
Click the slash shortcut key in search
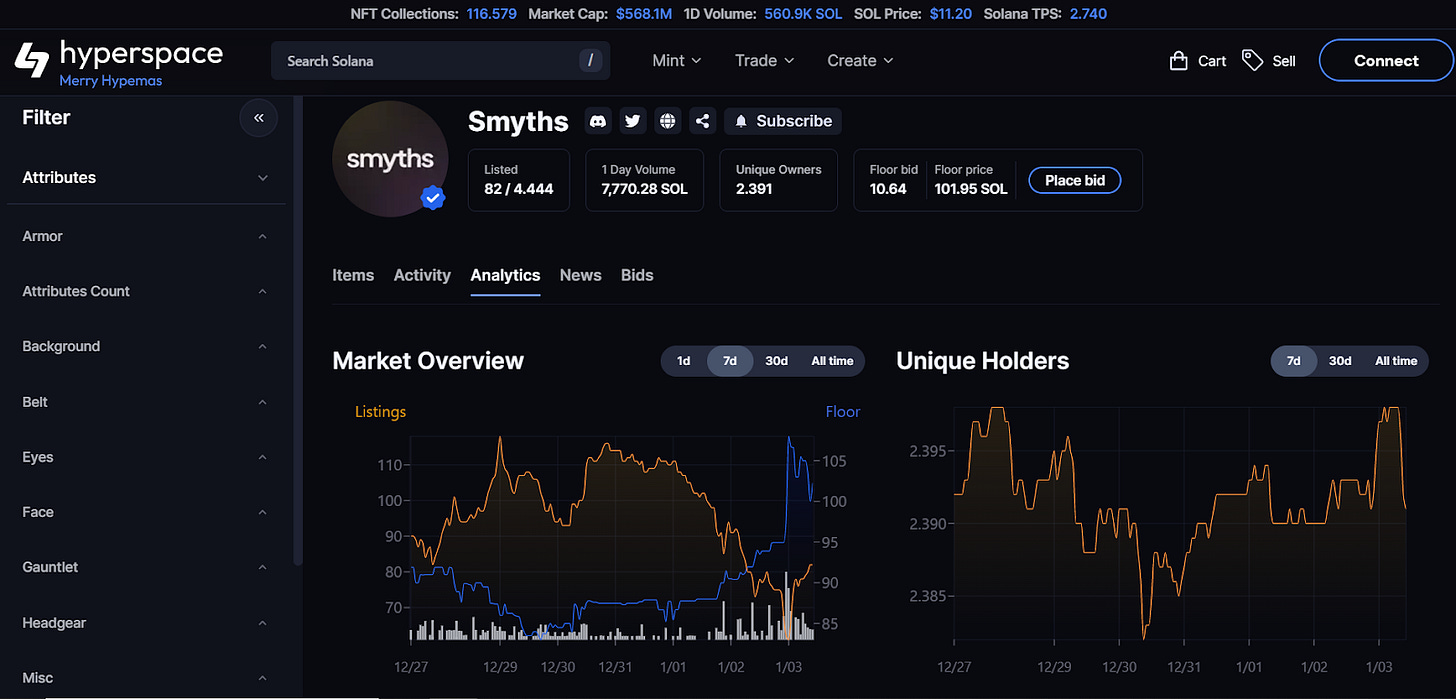click(591, 60)
